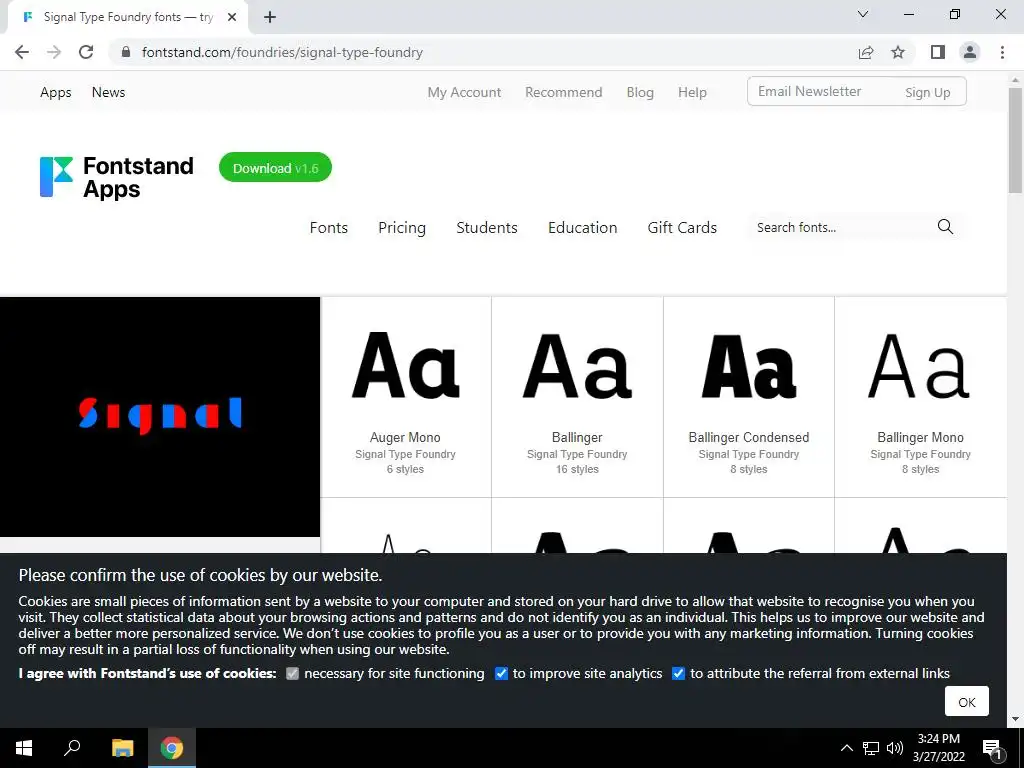Click the padlock site info icon
Image resolution: width=1024 pixels, height=768 pixels.
(x=126, y=52)
